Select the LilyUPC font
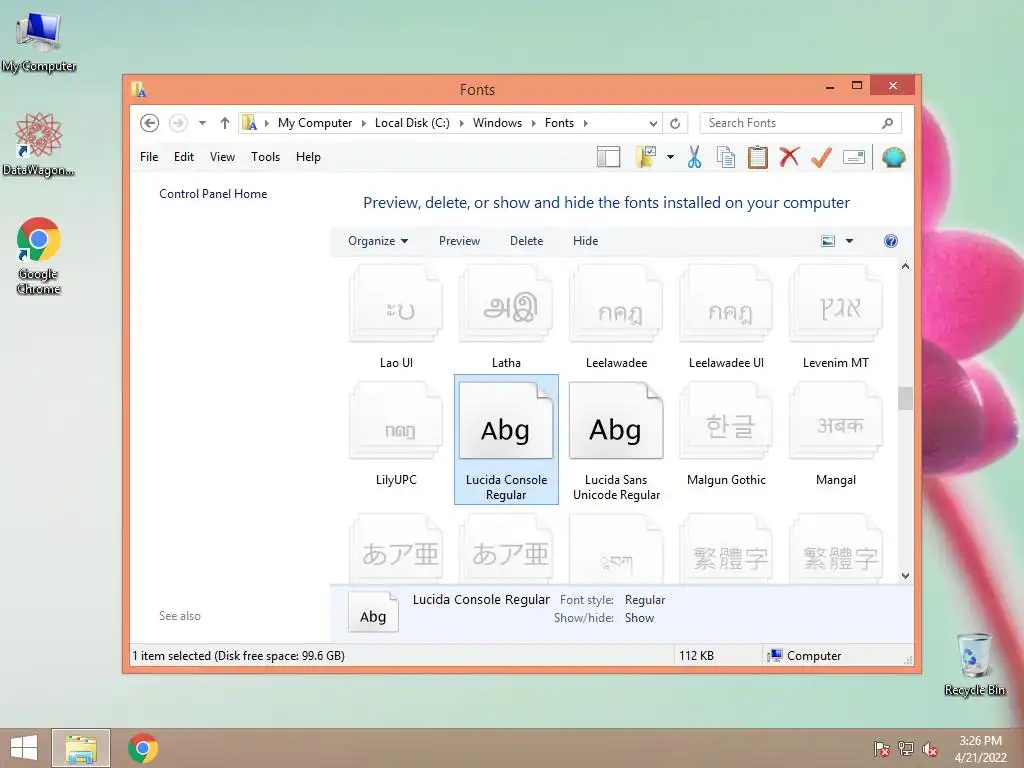 tap(396, 435)
